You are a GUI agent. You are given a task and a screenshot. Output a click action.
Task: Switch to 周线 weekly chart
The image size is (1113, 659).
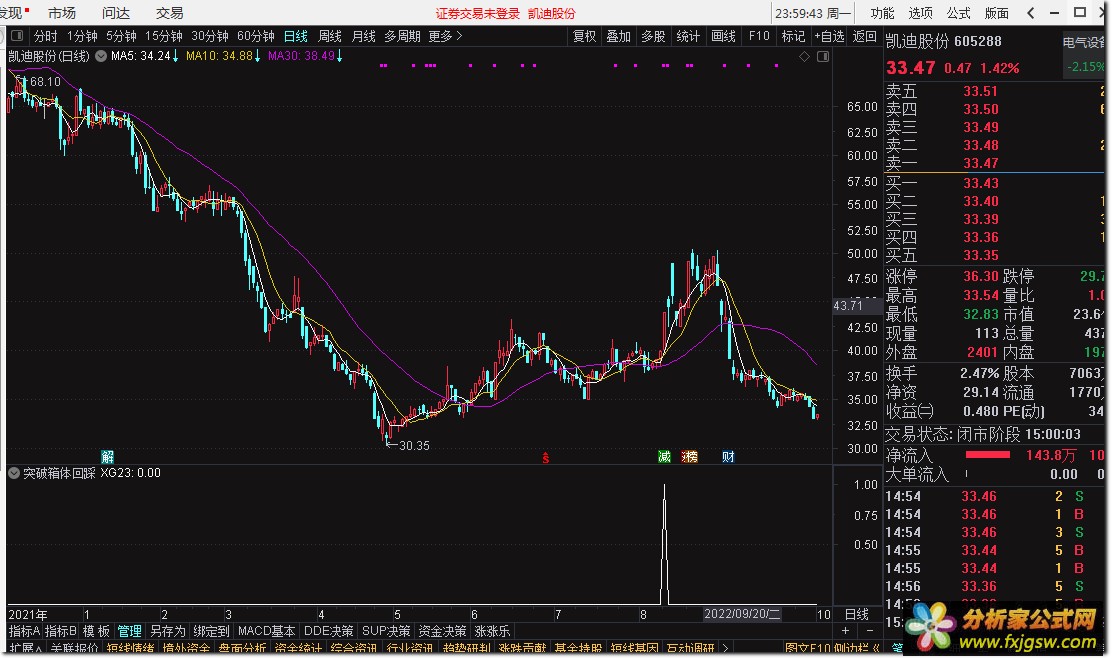[330, 36]
